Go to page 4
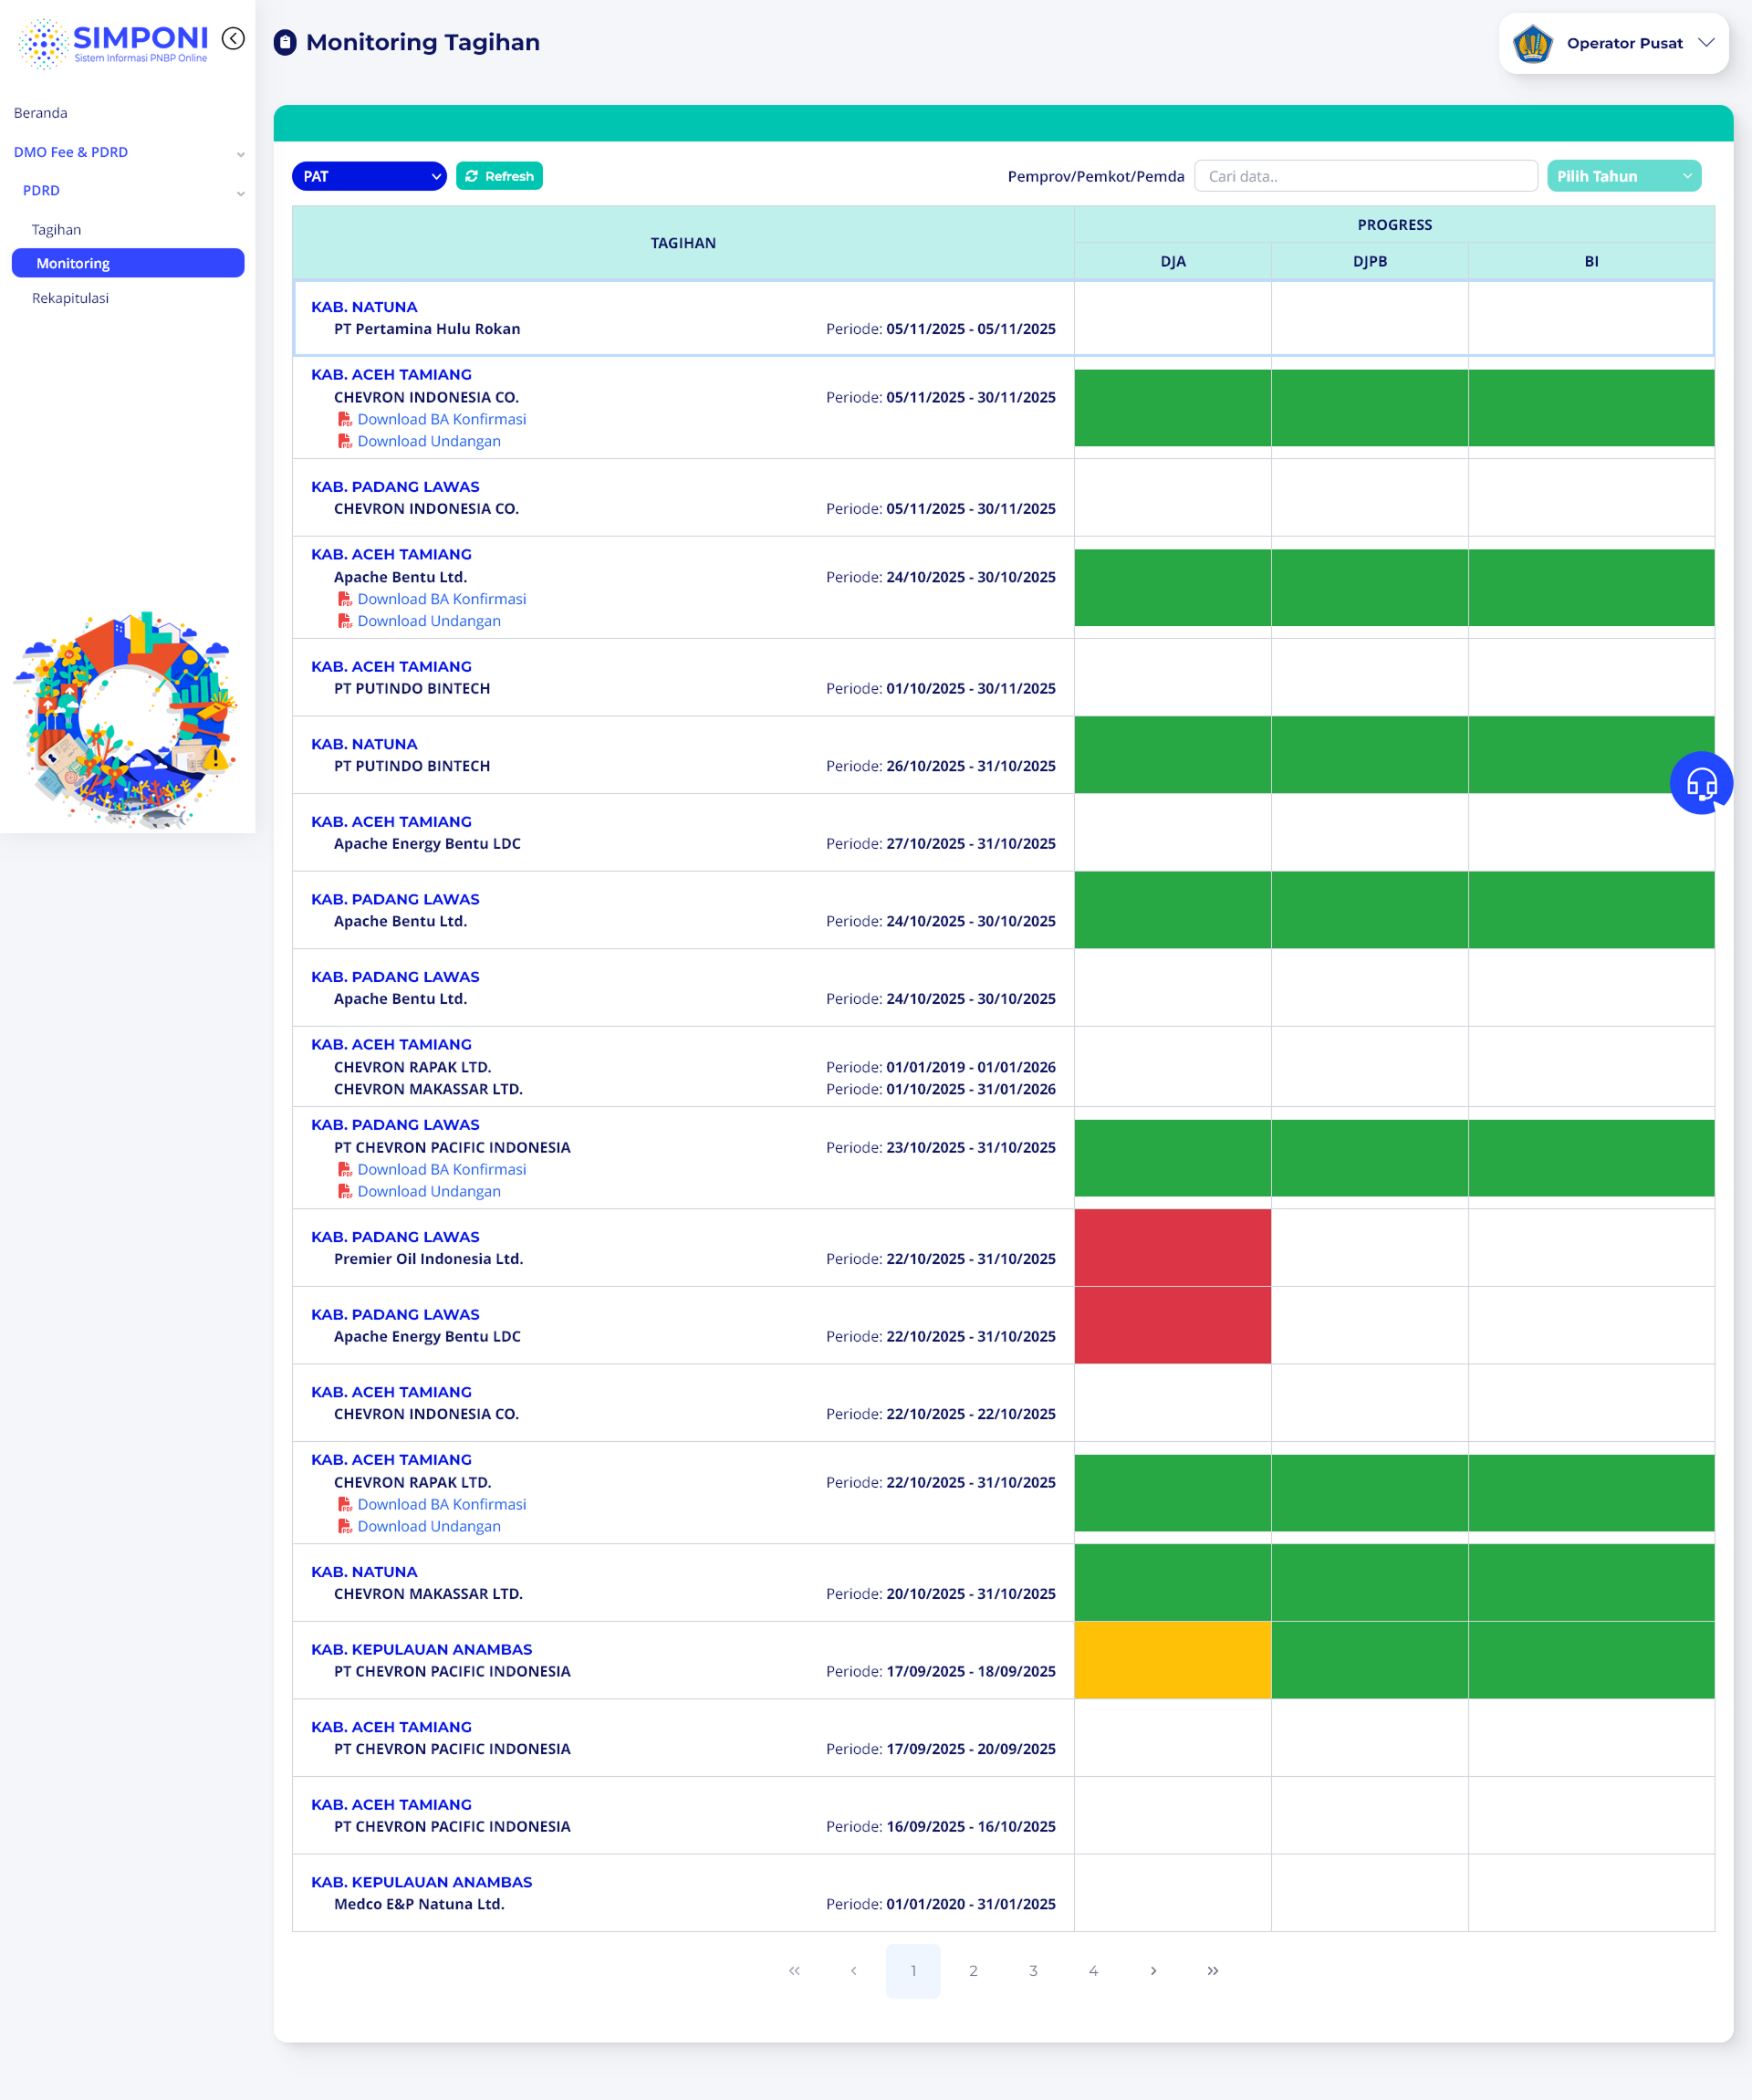Image resolution: width=1752 pixels, height=2100 pixels. (1093, 1970)
